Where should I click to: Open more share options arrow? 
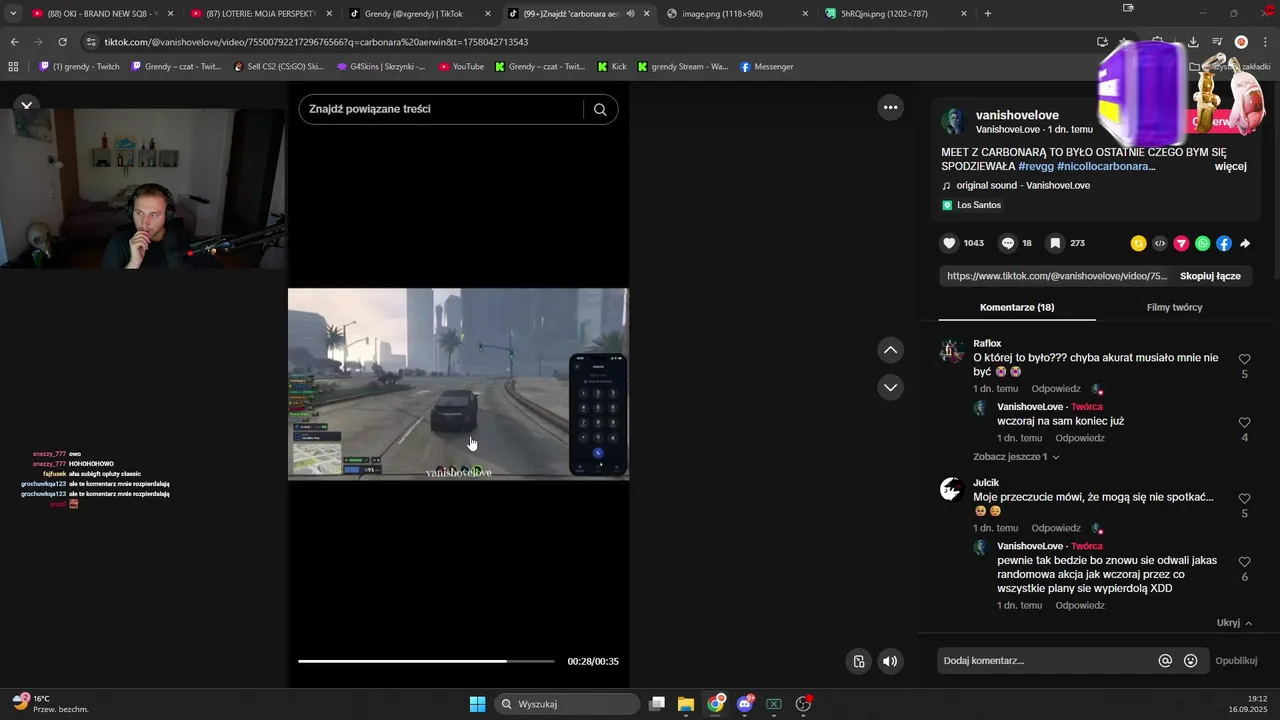click(x=1245, y=243)
